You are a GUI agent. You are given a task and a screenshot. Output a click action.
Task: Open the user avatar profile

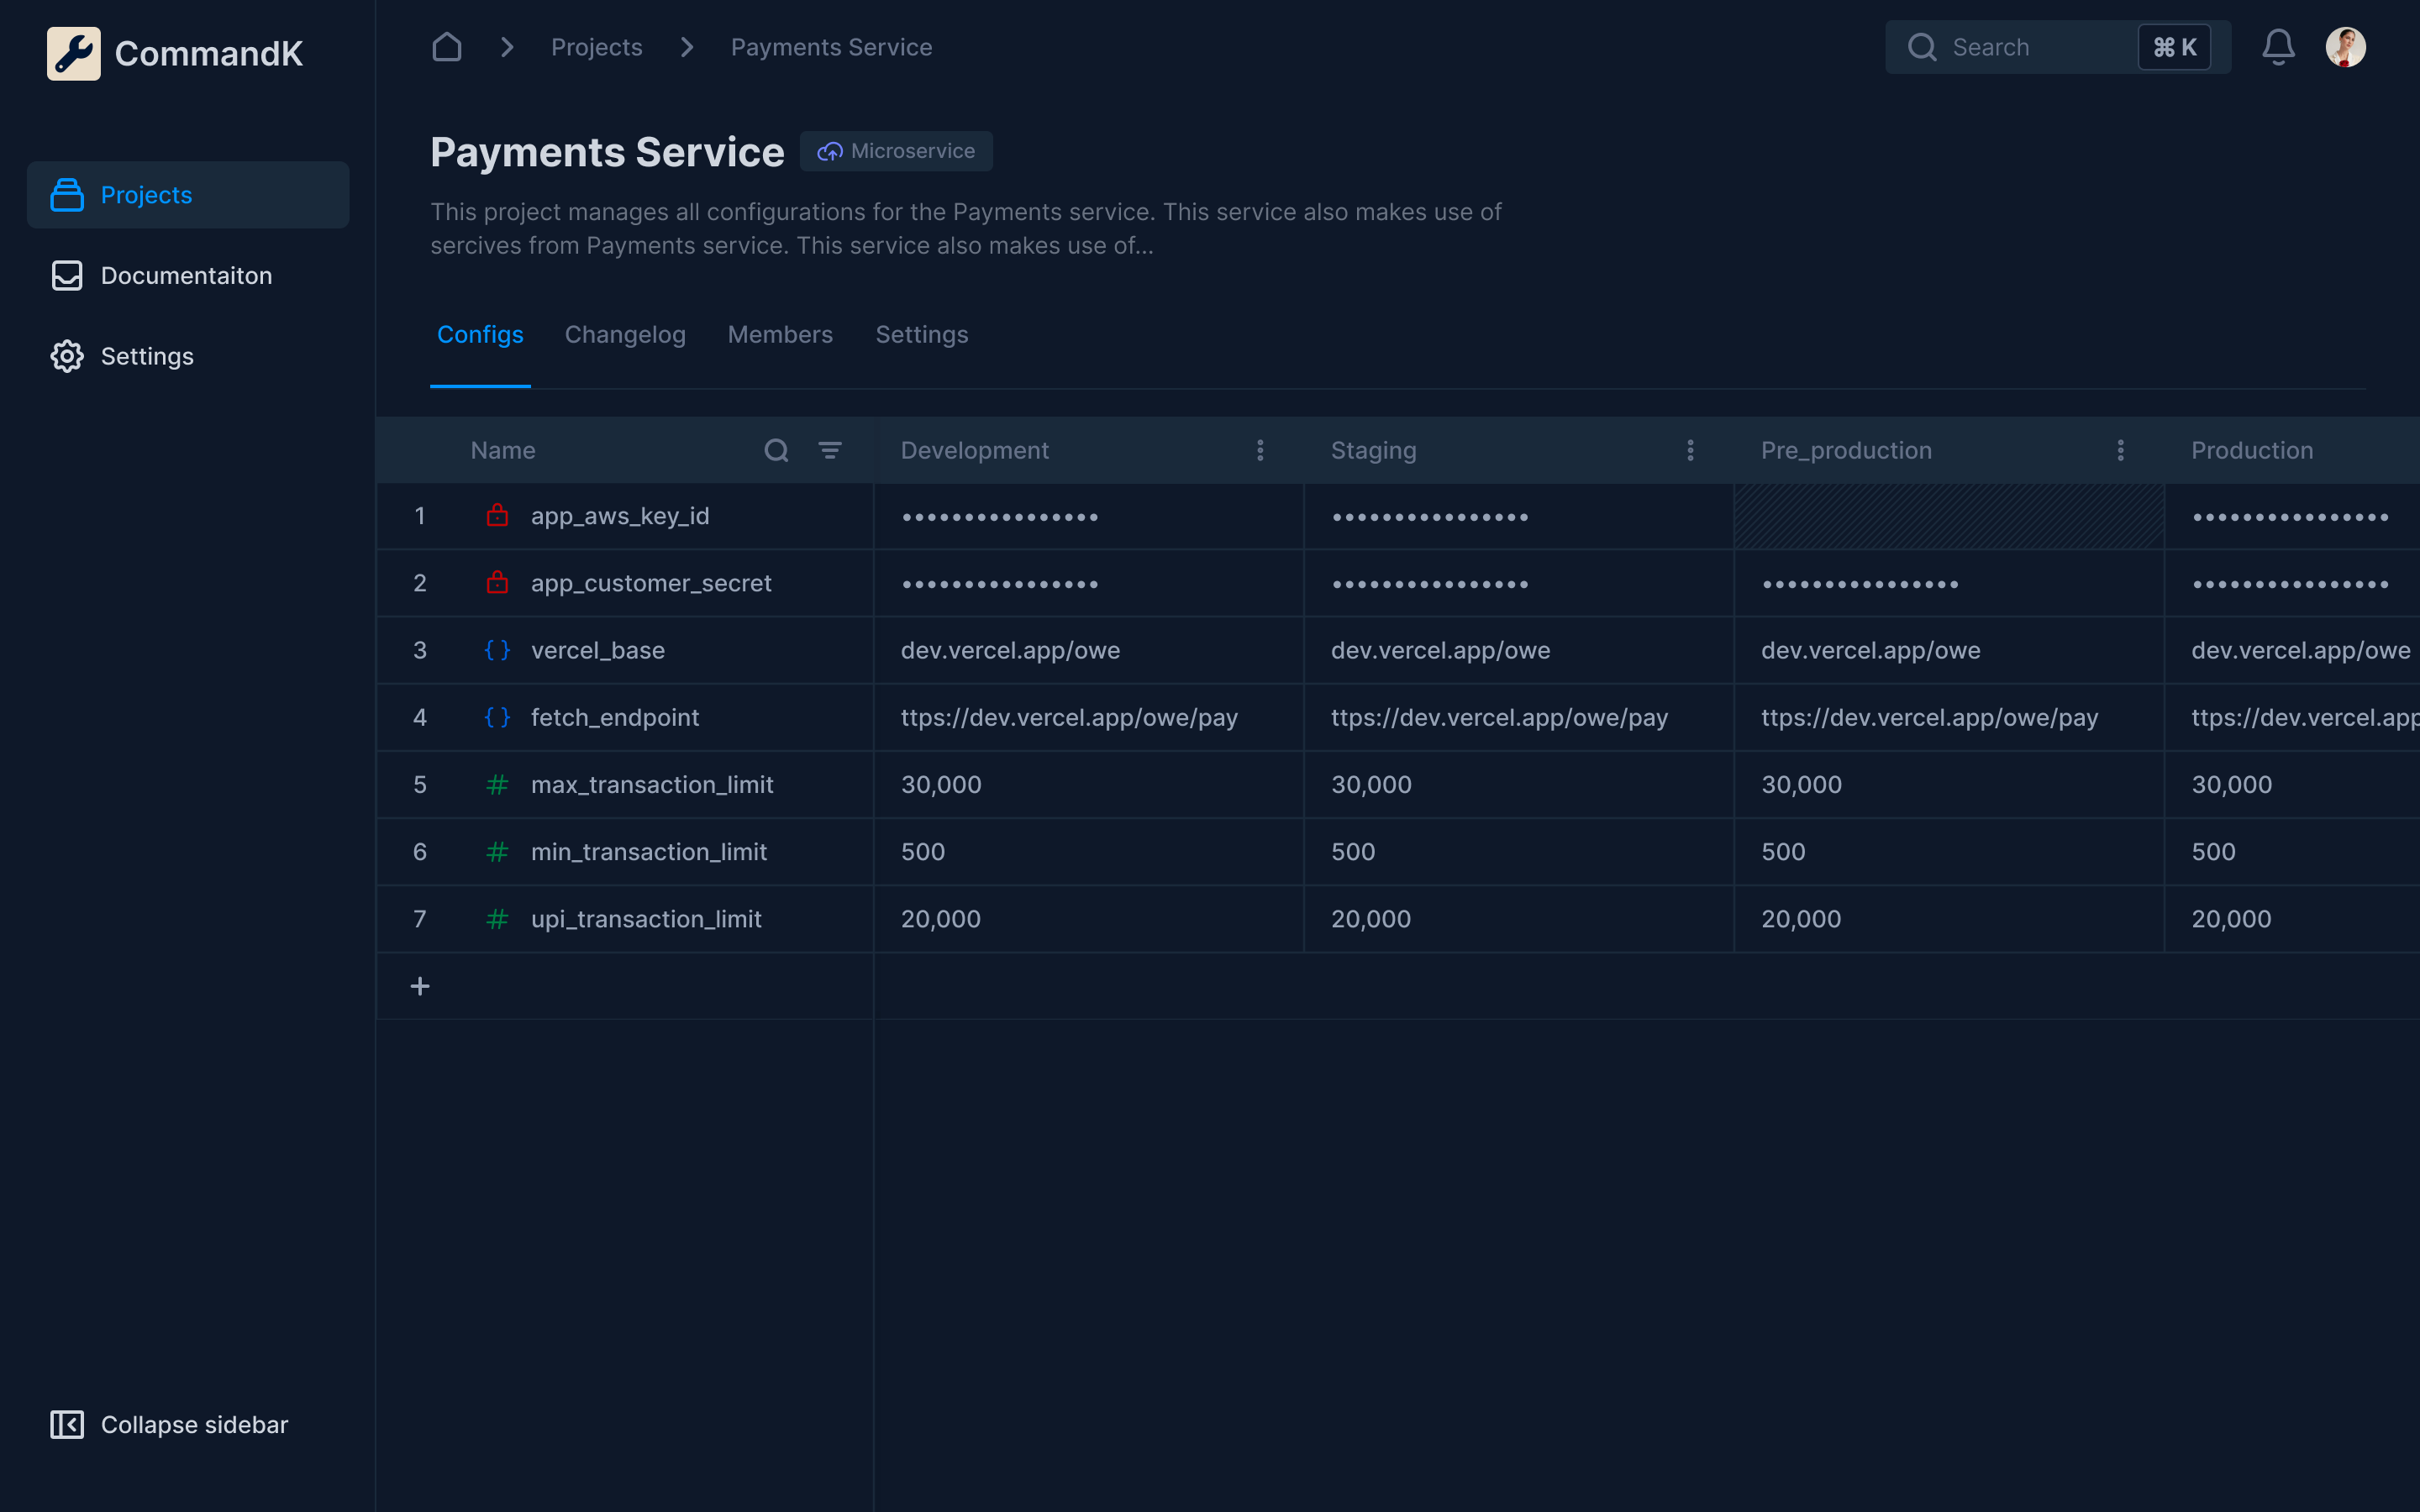2345,47
